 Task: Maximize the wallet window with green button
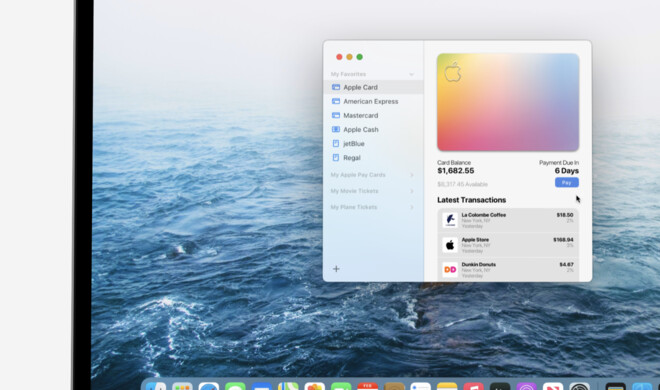point(359,57)
